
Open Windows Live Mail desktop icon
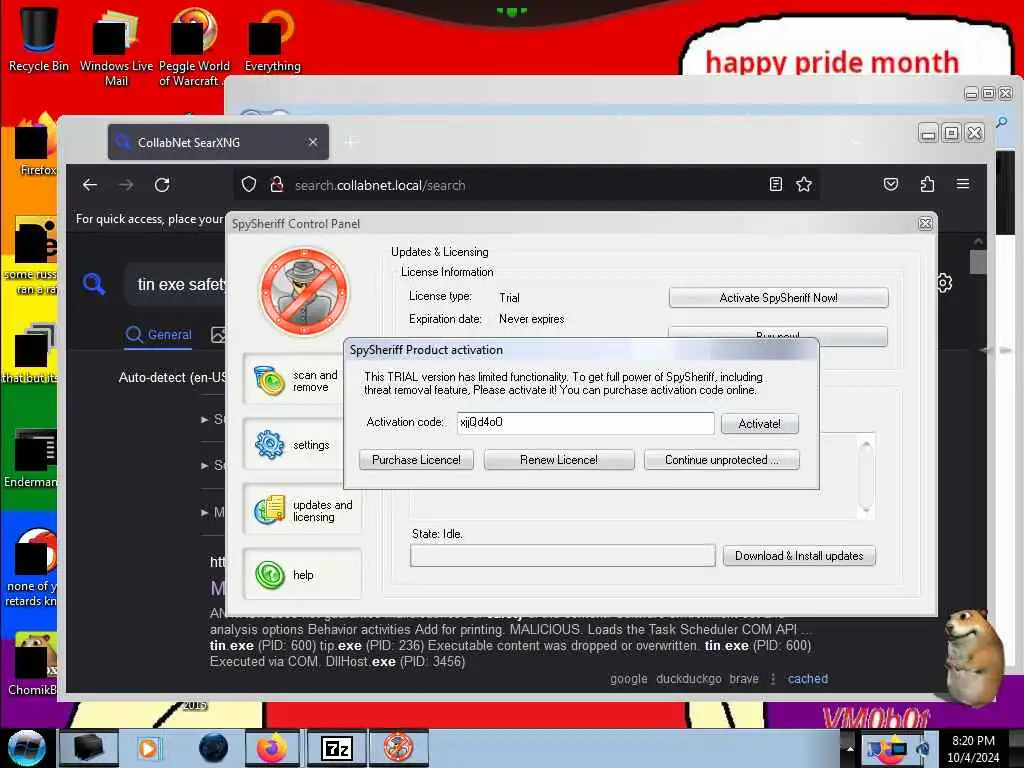[x=116, y=47]
